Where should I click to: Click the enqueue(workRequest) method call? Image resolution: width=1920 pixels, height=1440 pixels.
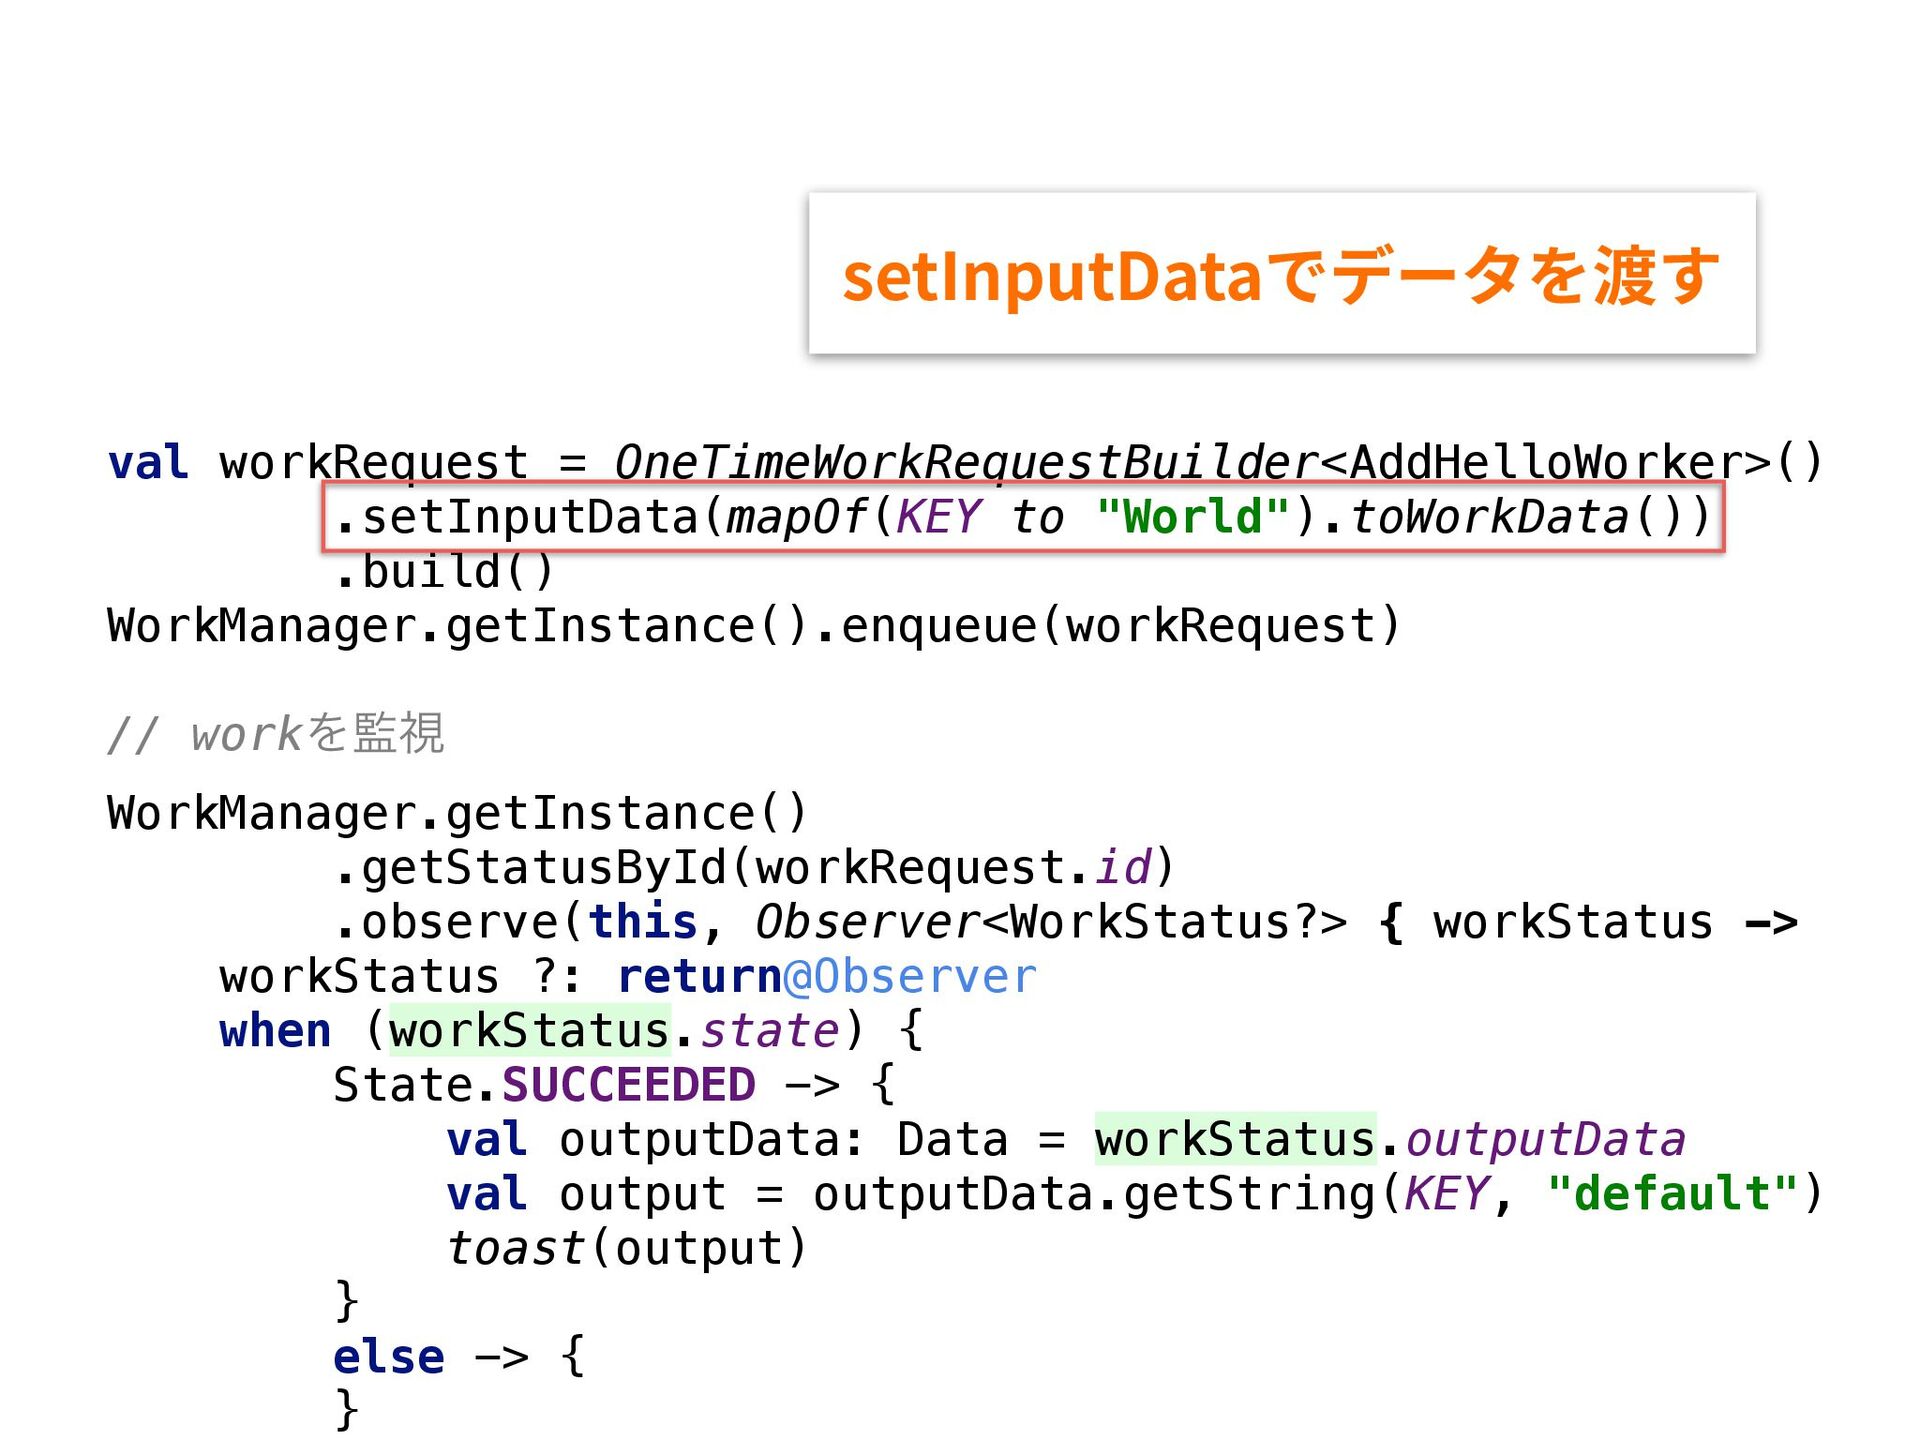(x=1120, y=626)
